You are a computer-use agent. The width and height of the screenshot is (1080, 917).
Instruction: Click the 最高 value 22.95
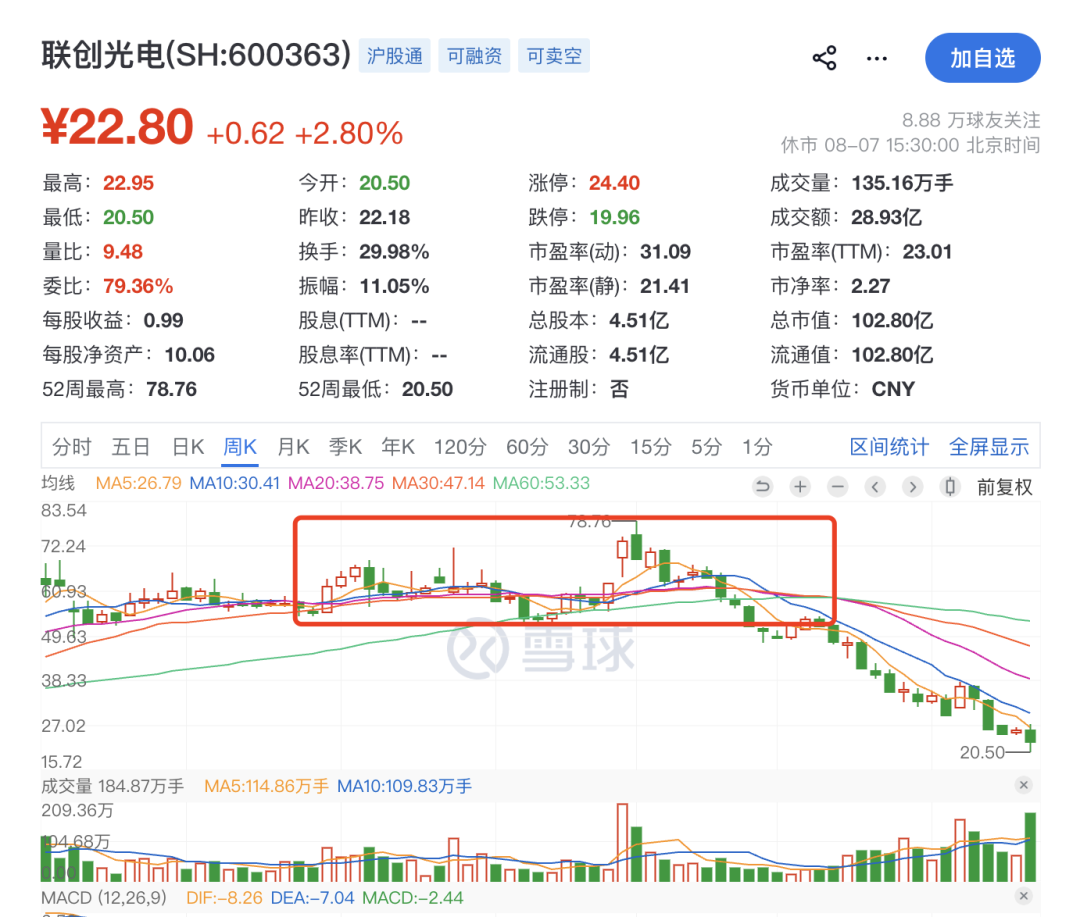(128, 183)
